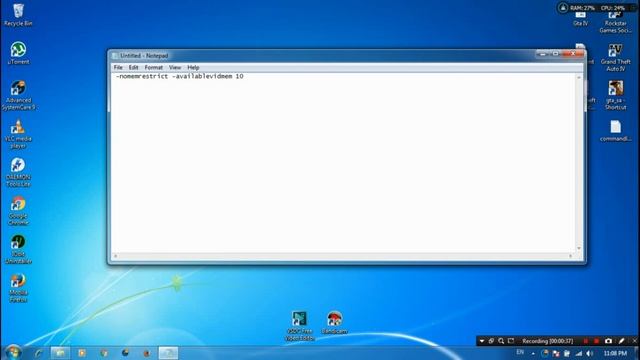Open the volume control in the tray
Image resolution: width=640 pixels, height=360 pixels.
pyautogui.click(x=589, y=353)
